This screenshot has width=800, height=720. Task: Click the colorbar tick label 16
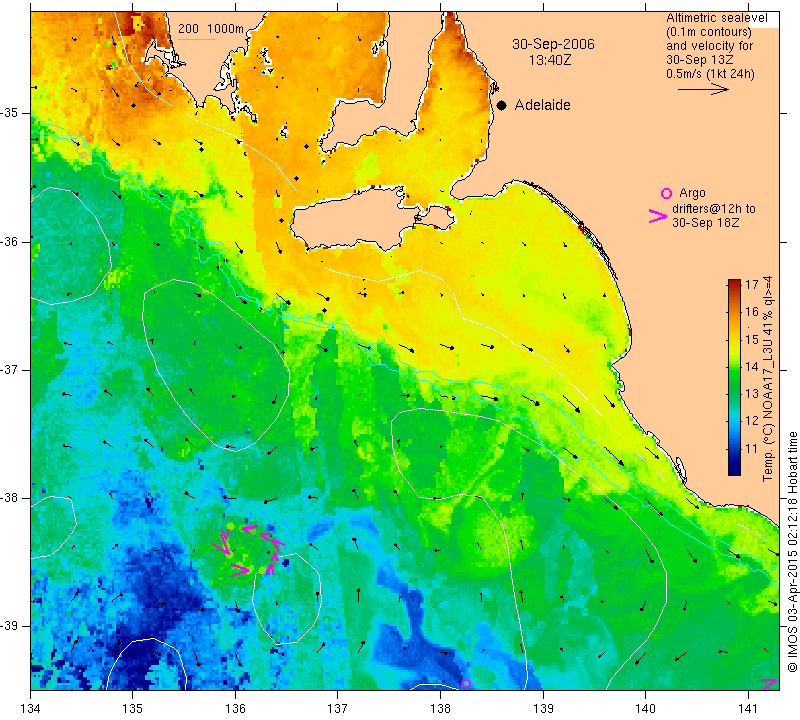[x=752, y=311]
